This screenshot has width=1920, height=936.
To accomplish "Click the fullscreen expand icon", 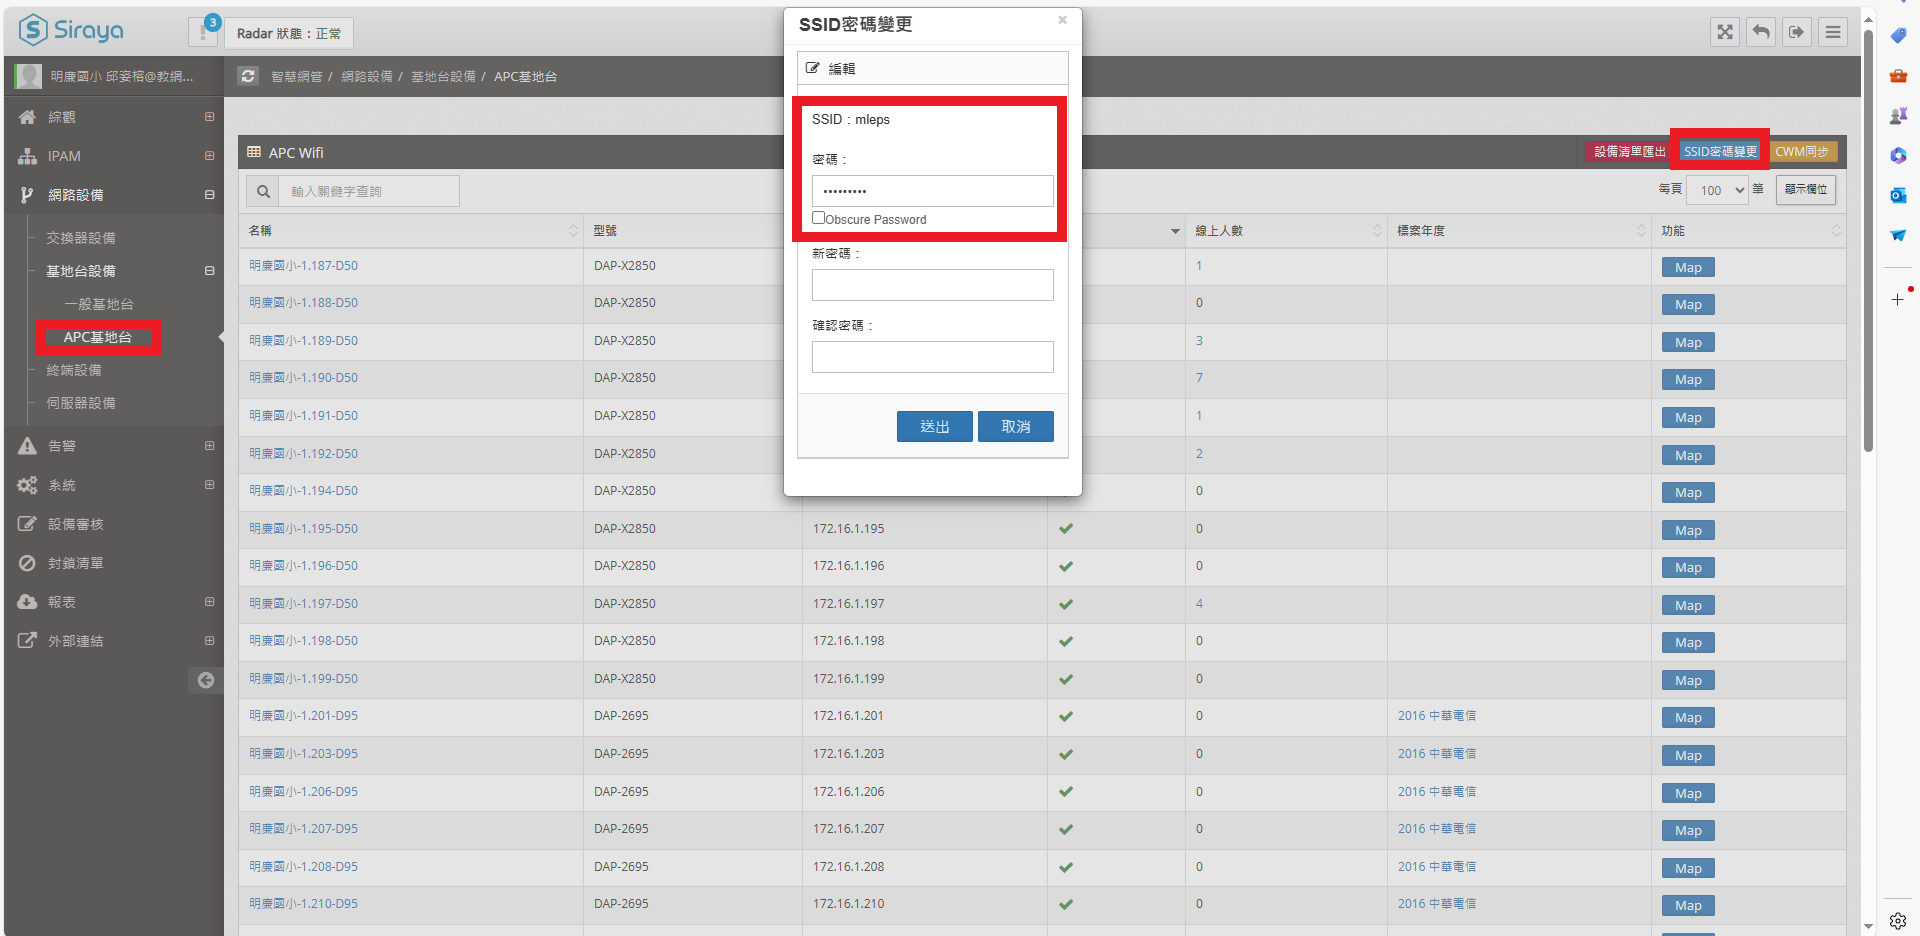I will (x=1725, y=32).
